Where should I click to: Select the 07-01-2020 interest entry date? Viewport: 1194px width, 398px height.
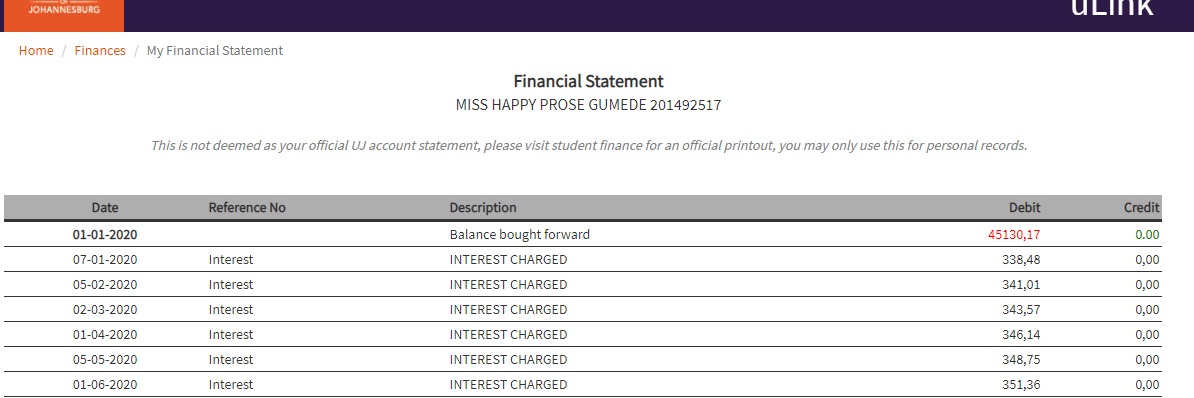pos(105,259)
